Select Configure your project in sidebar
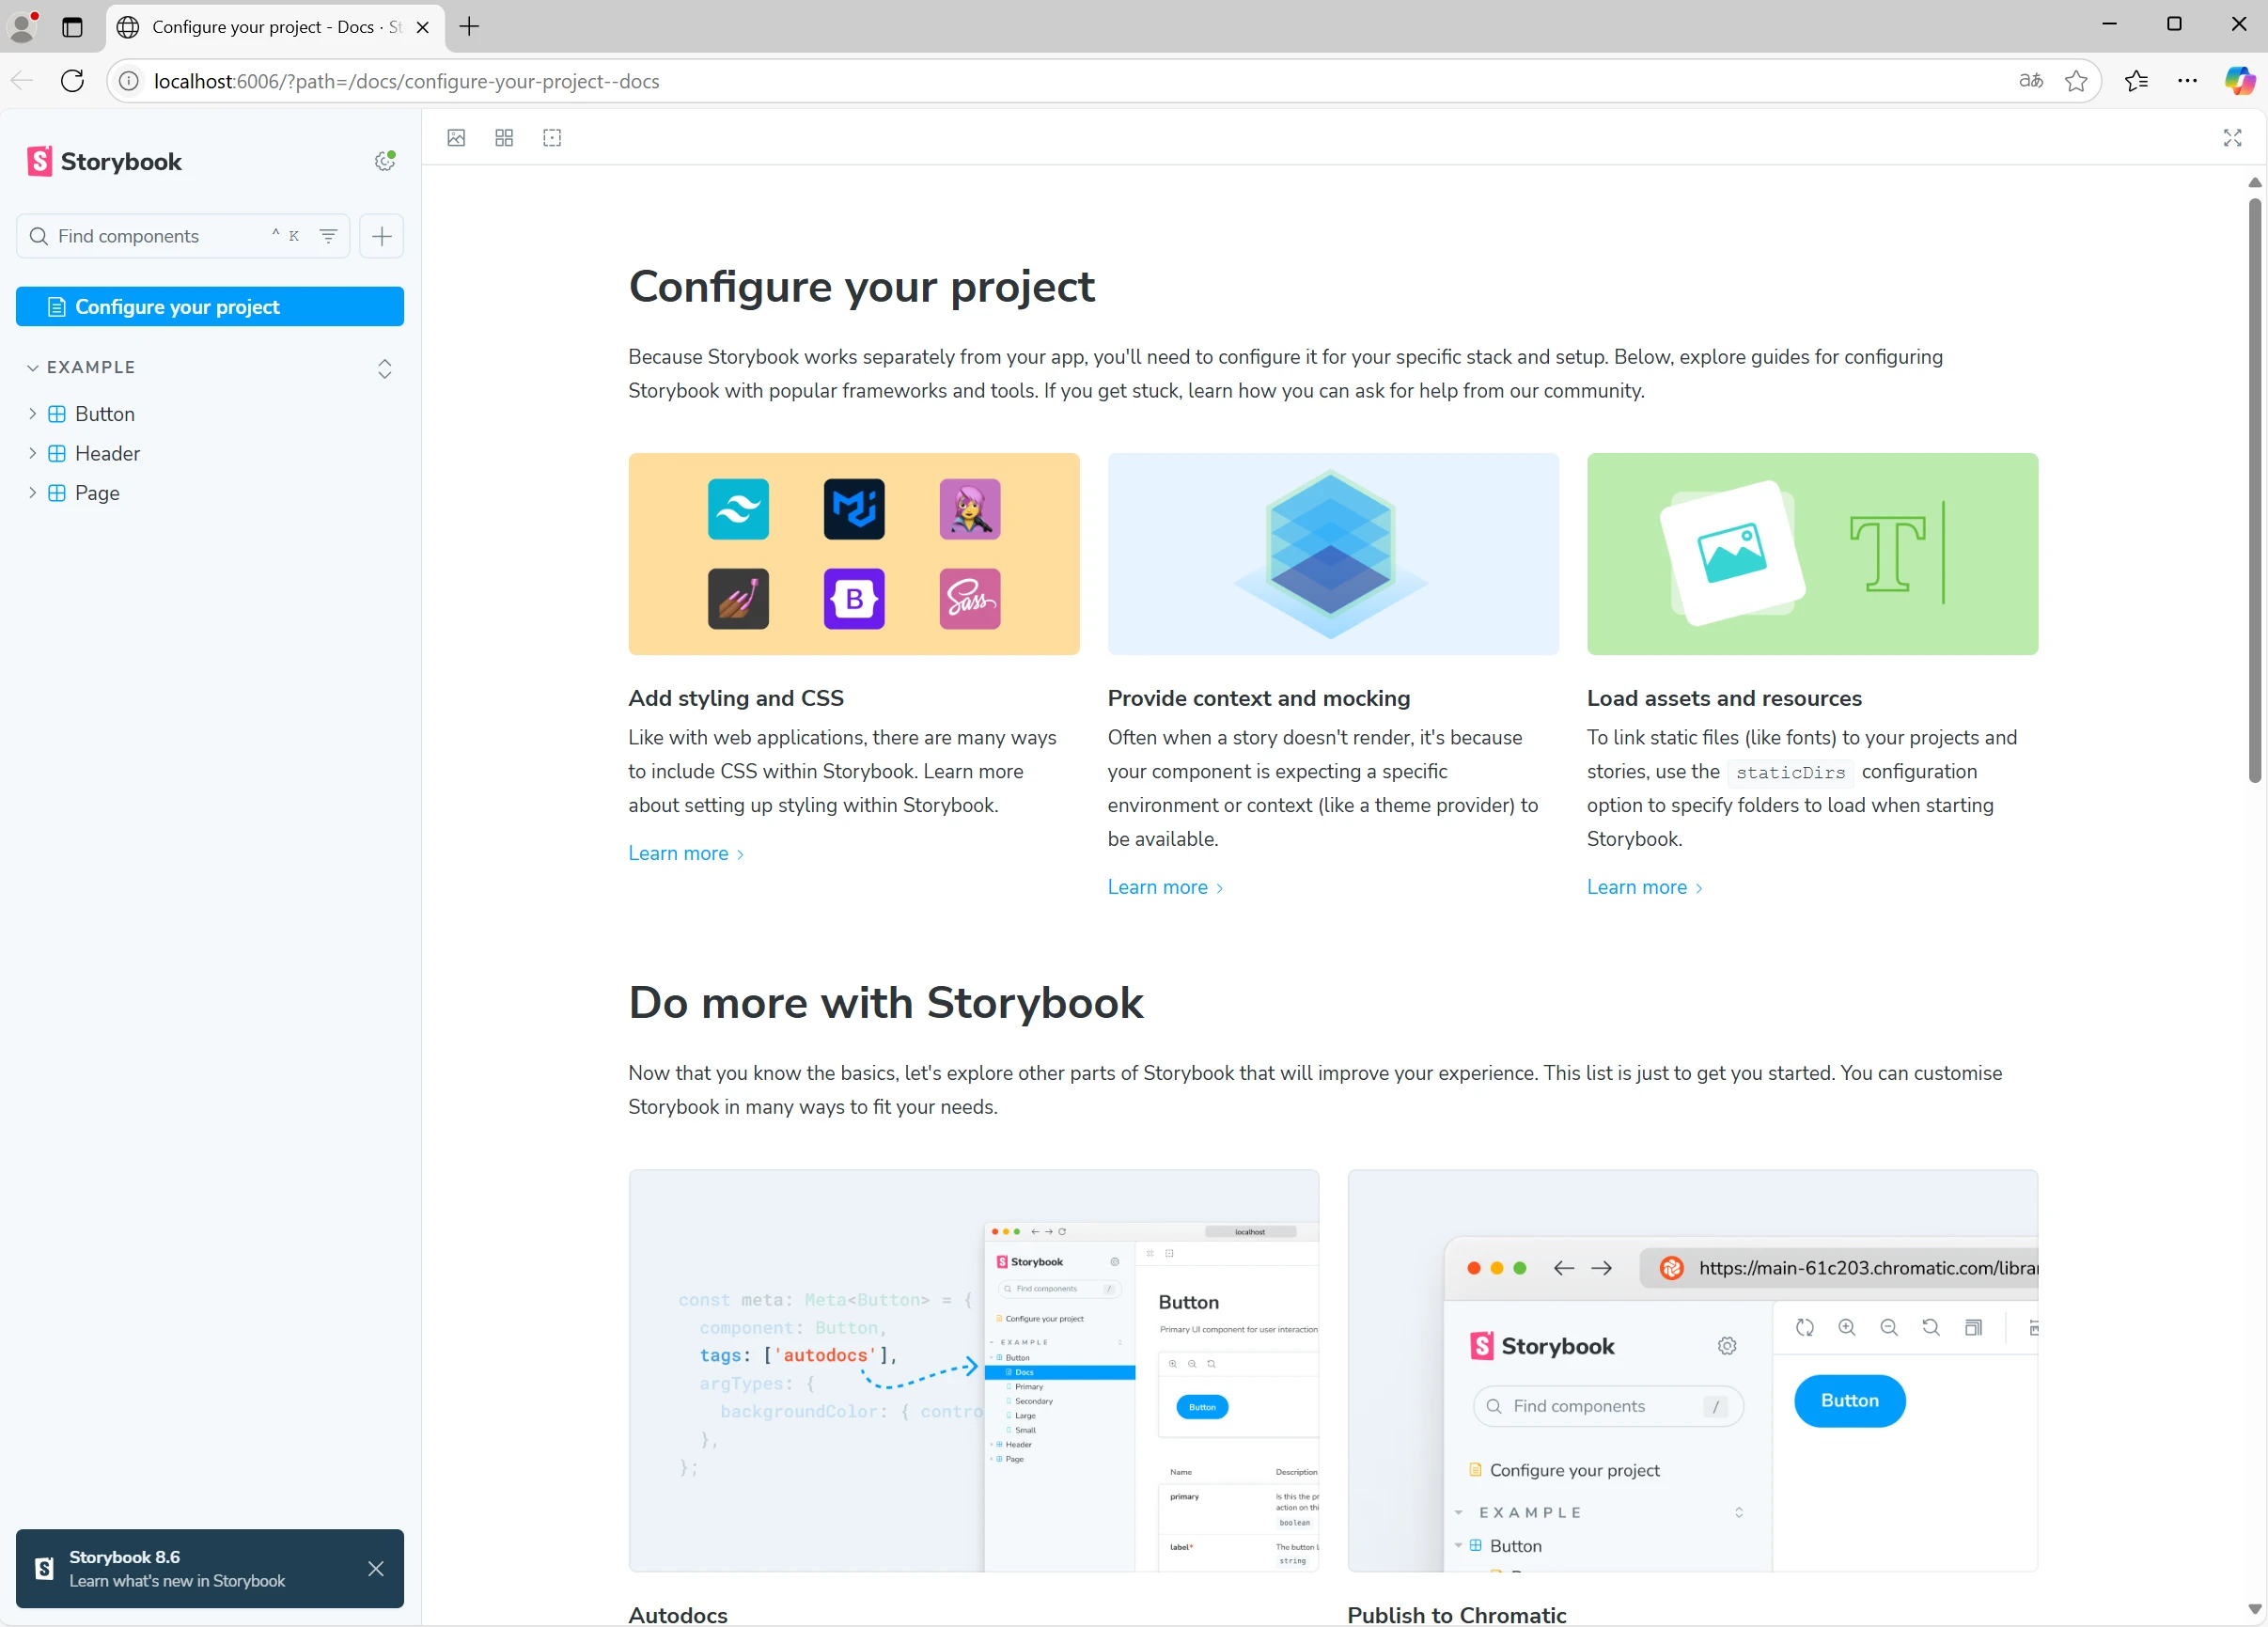The width and height of the screenshot is (2268, 1627). [210, 307]
